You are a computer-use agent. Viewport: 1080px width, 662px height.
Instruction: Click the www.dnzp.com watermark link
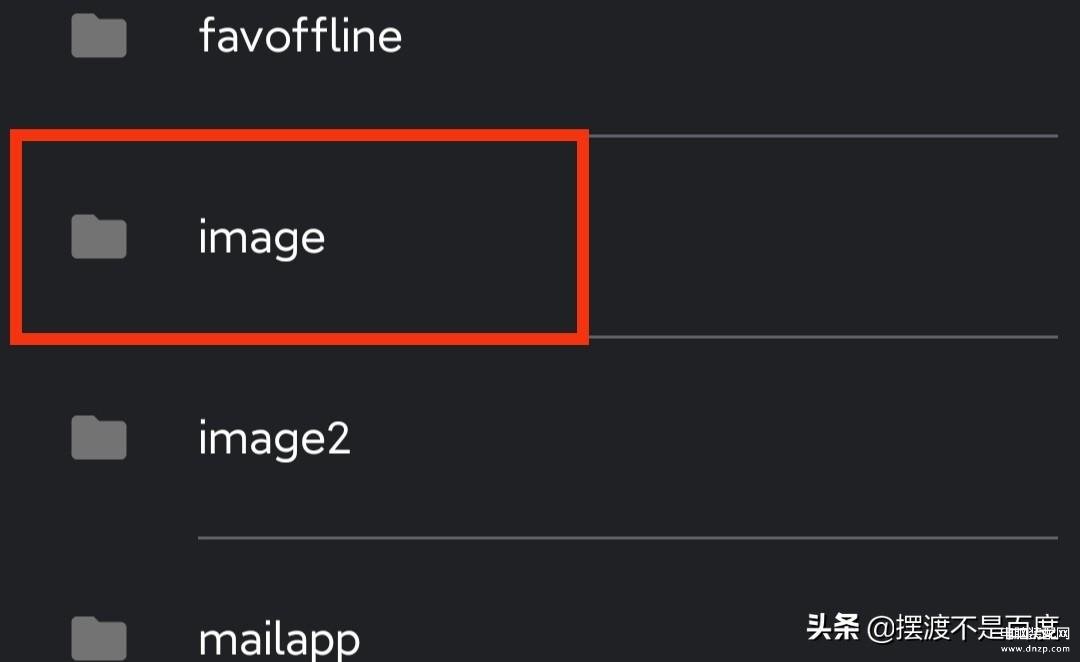[x=1035, y=648]
